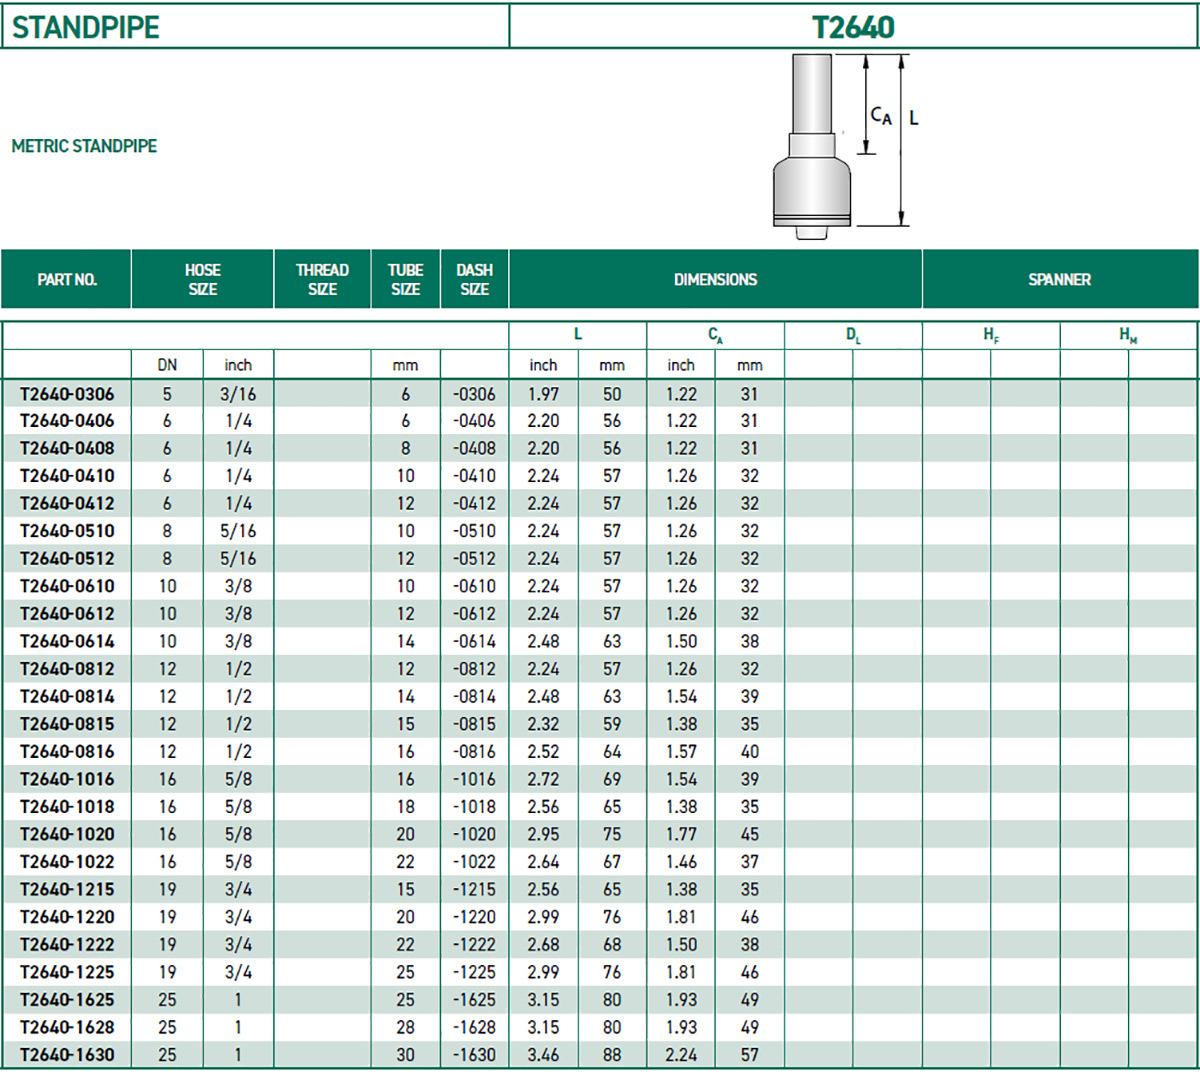Select part number T2640-0412
The width and height of the screenshot is (1200, 1072).
(67, 504)
